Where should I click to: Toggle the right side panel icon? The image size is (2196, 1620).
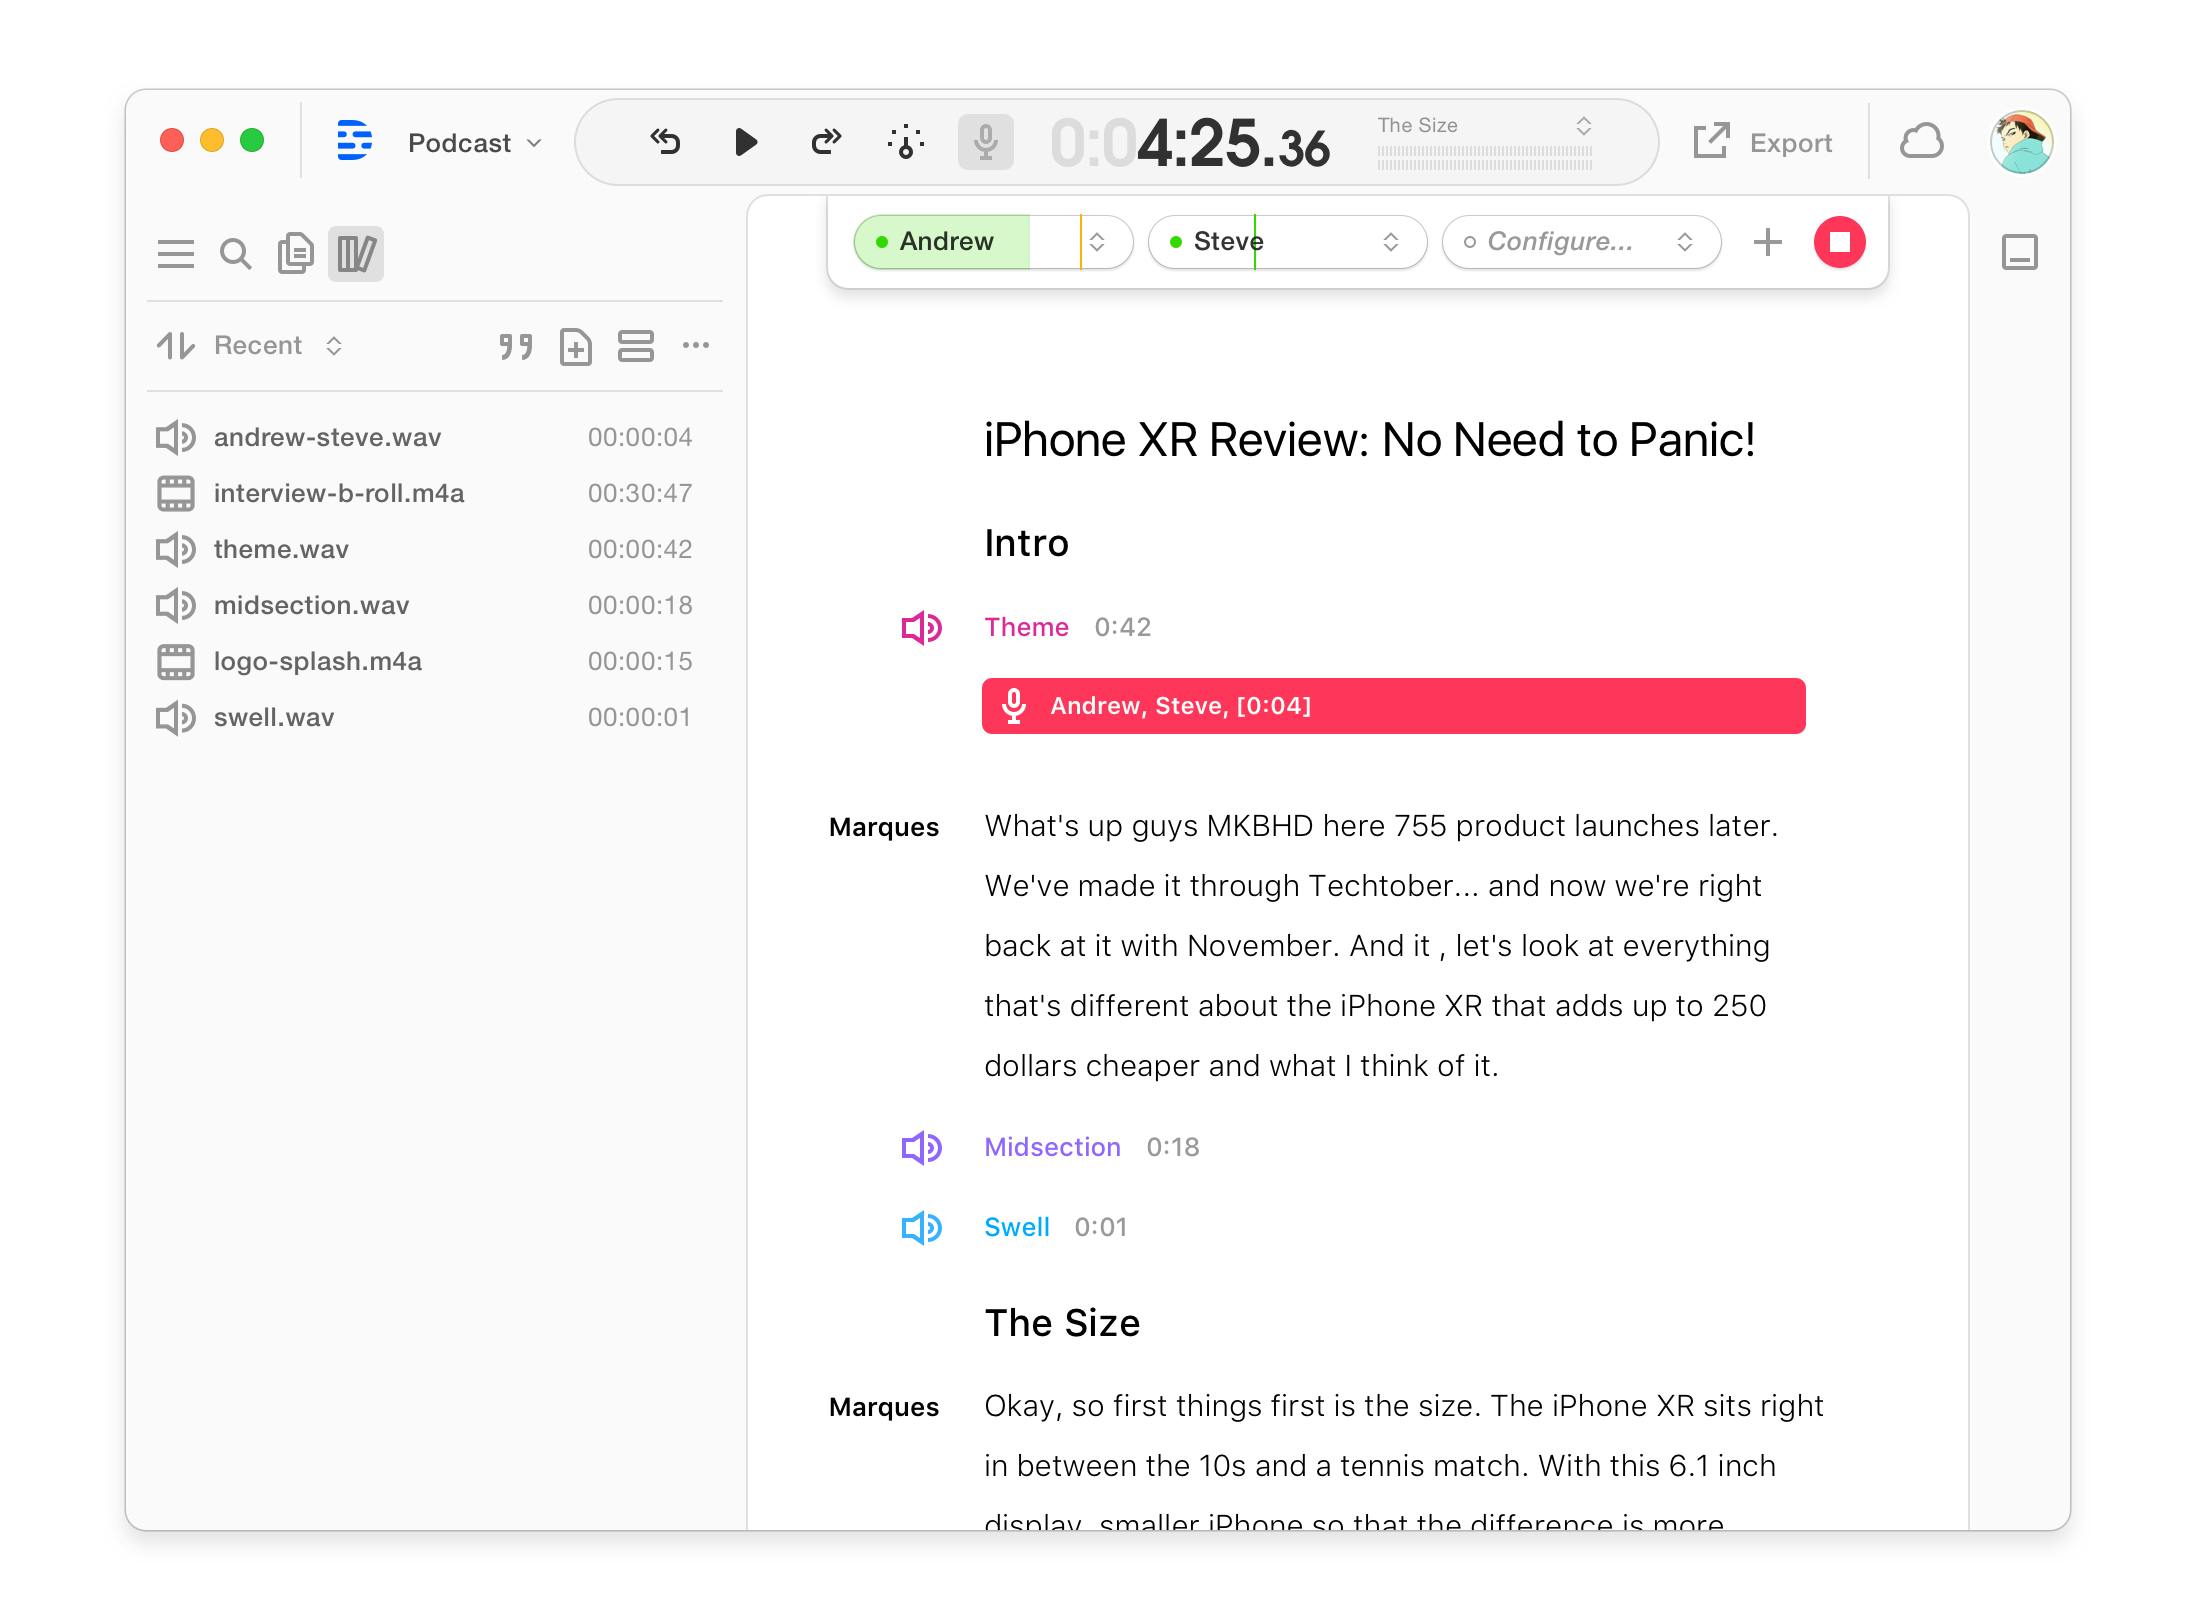tap(2020, 253)
